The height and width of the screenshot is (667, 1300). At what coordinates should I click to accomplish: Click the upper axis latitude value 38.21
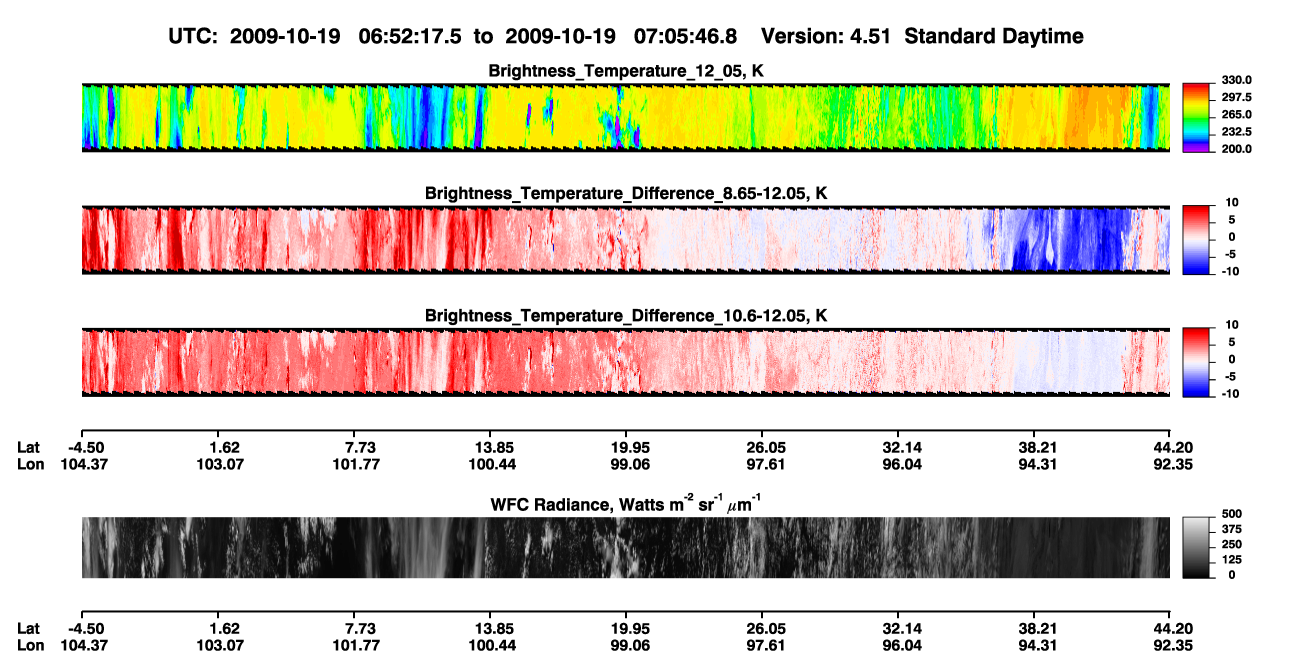(x=1034, y=448)
